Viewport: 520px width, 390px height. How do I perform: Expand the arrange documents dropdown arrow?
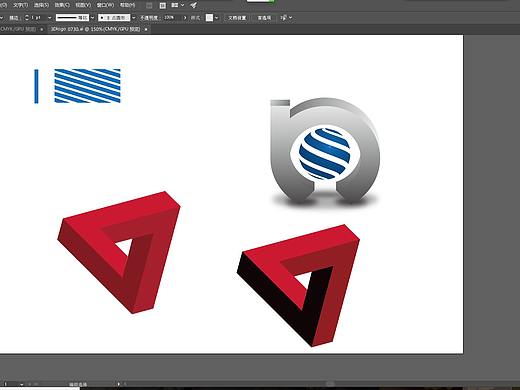[182, 5]
